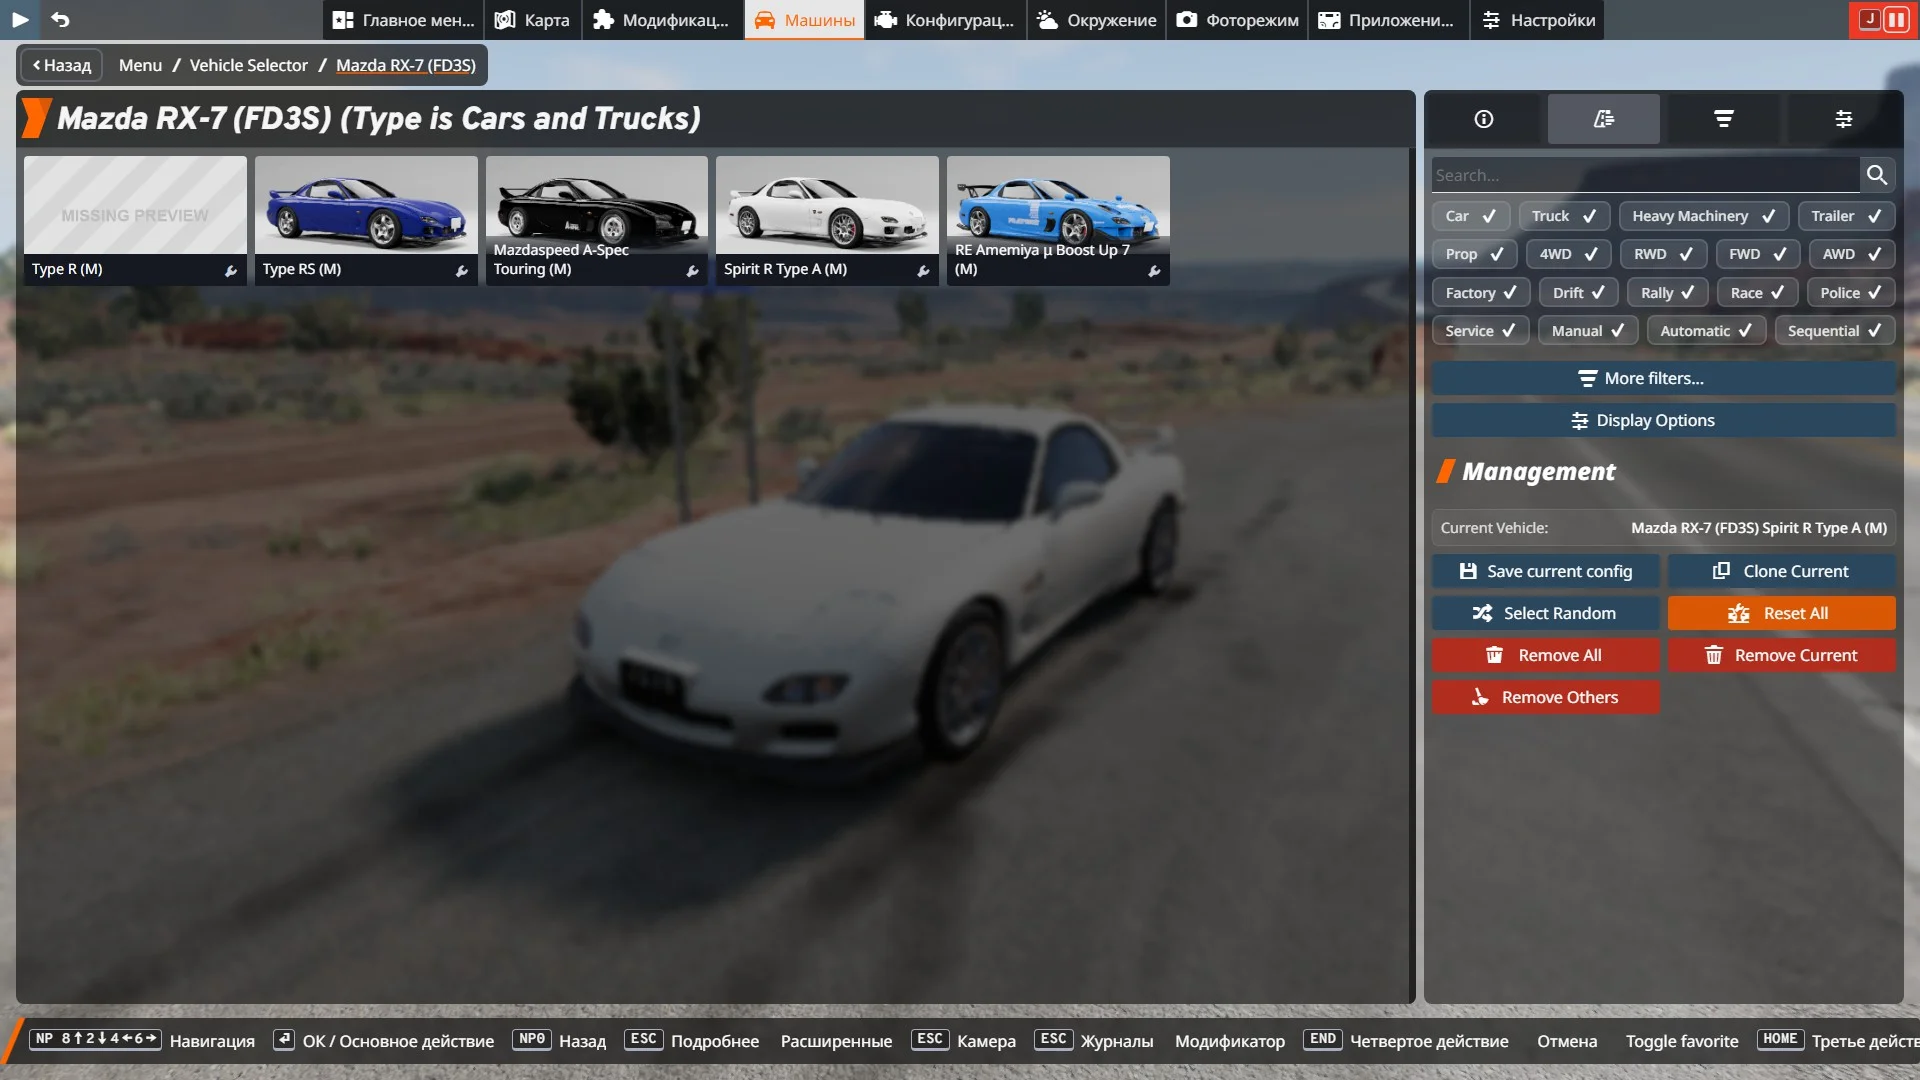Click the Remove Current button
Viewport: 1920px width, 1080px height.
pos(1782,655)
